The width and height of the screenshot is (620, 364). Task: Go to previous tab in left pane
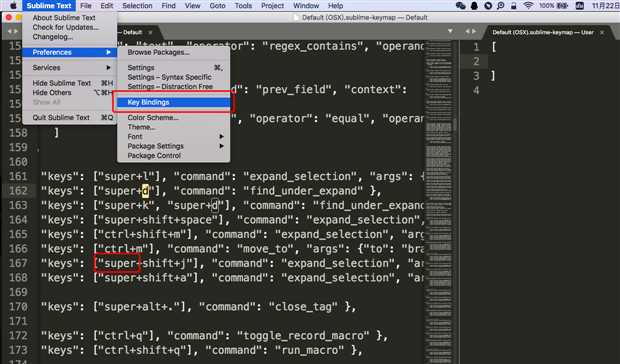coord(10,31)
